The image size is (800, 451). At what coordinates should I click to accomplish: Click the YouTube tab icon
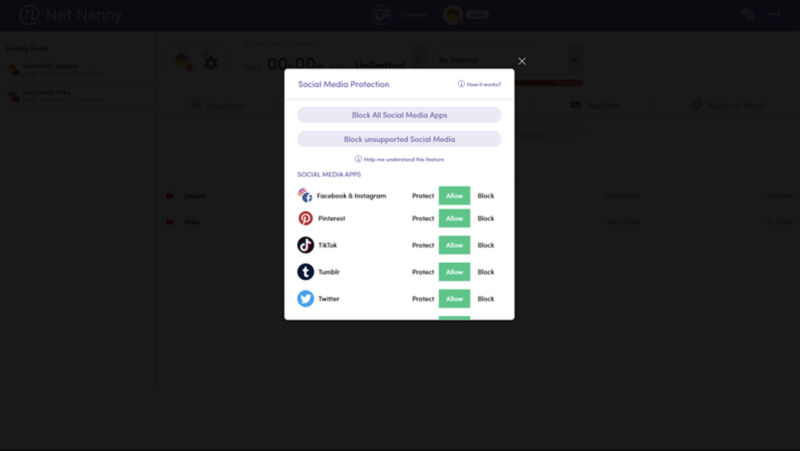pyautogui.click(x=576, y=105)
